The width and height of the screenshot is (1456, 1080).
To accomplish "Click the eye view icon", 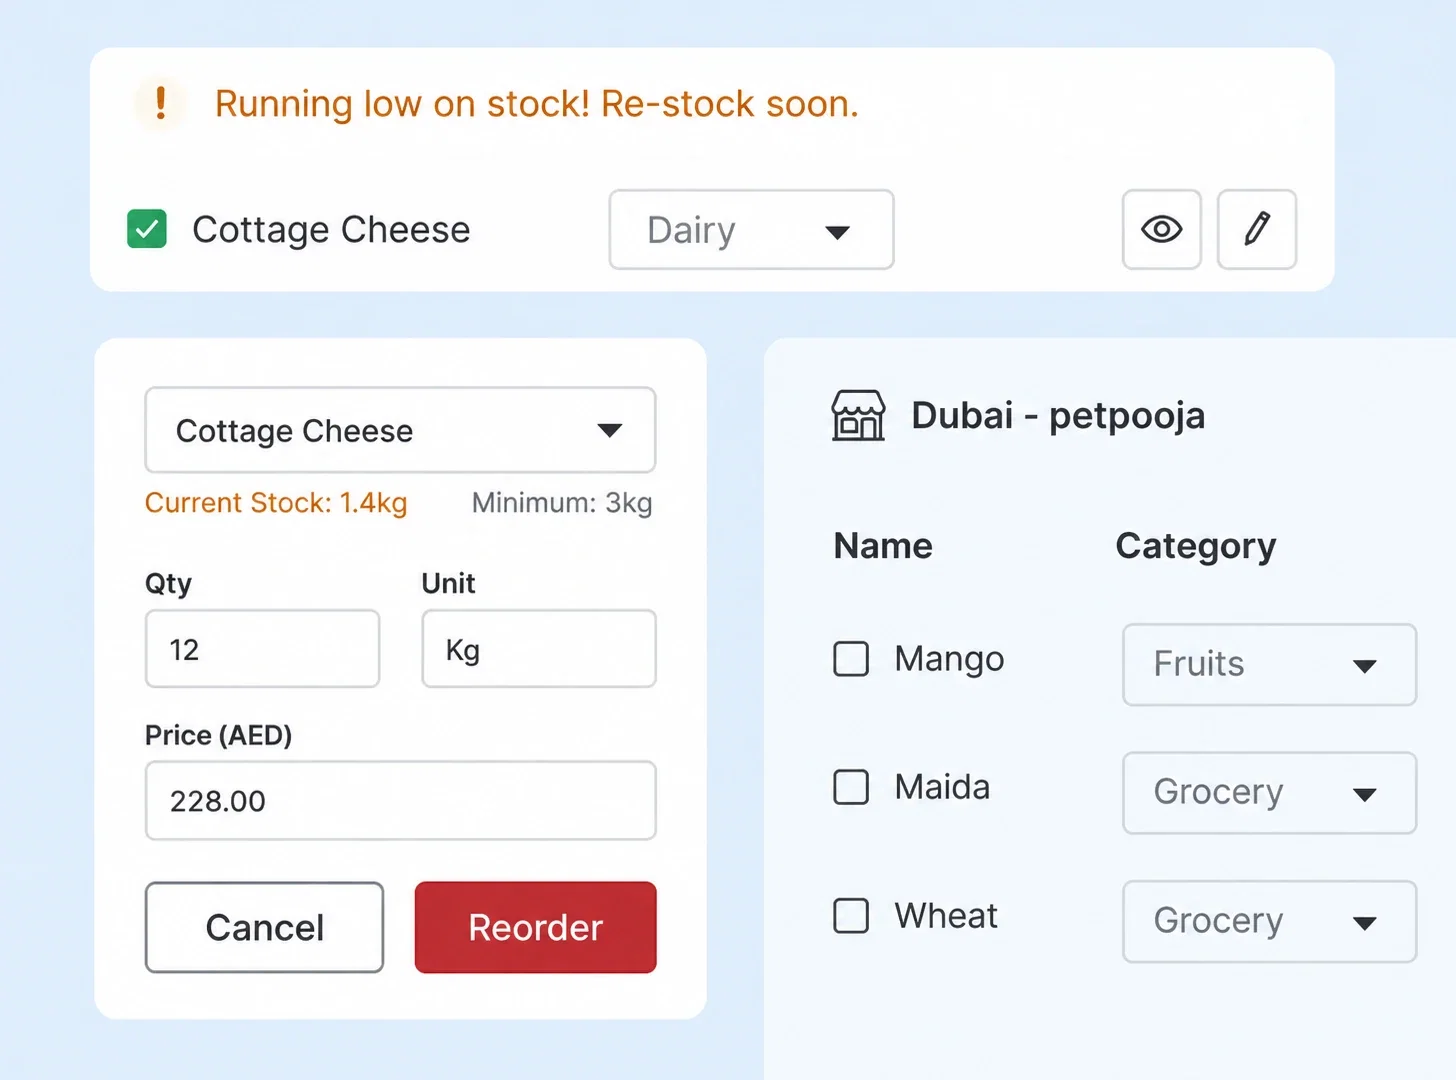I will tap(1161, 230).
